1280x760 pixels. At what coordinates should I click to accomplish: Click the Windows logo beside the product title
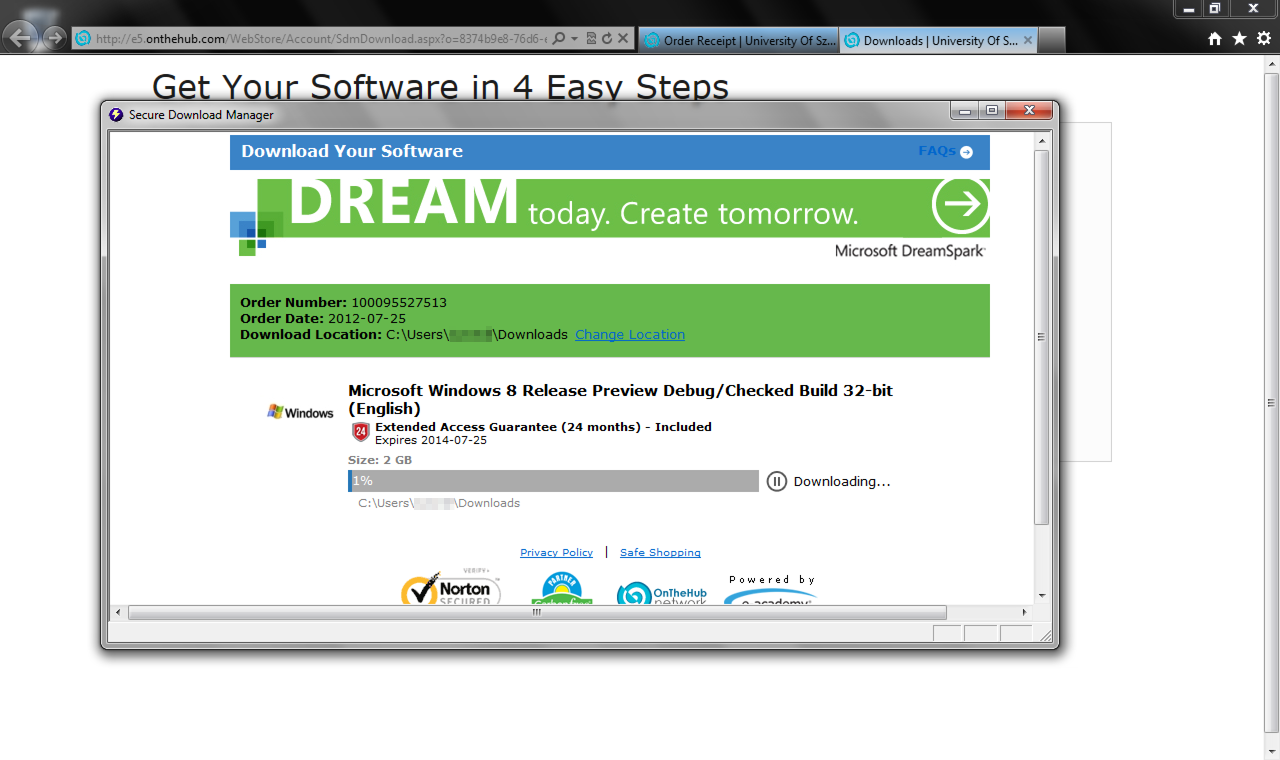[300, 412]
